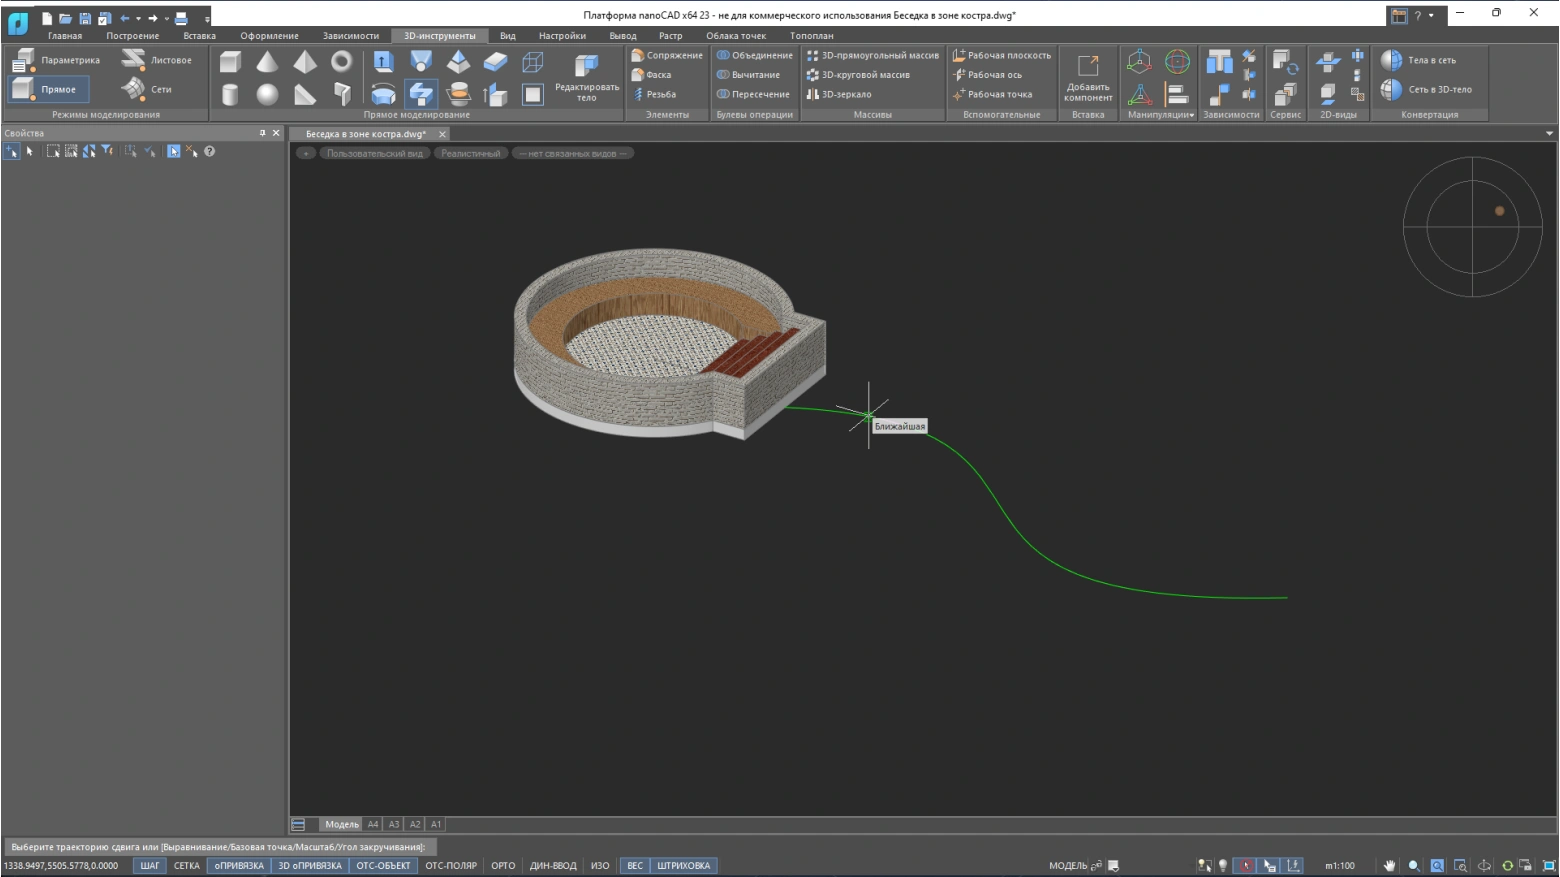This screenshot has height=877, width=1560.
Task: Toggle СЕТКА grid display
Action: (x=186, y=866)
